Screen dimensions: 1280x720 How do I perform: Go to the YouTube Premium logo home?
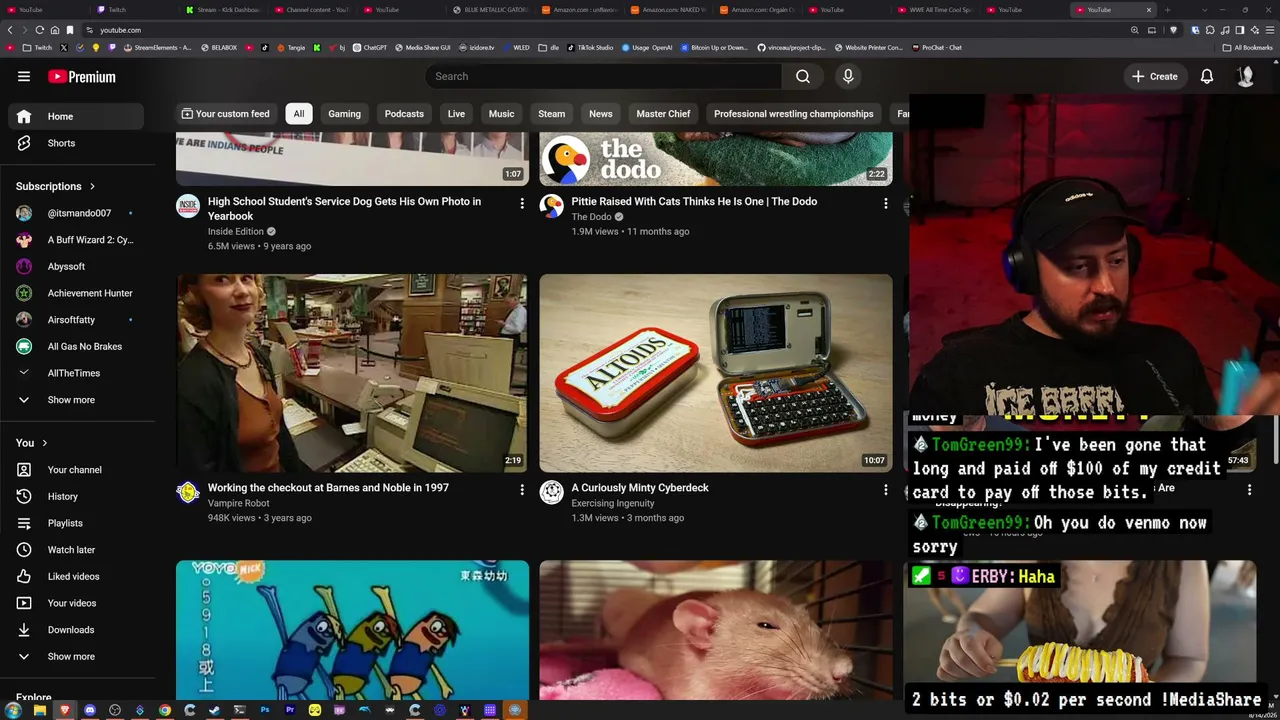[x=82, y=77]
